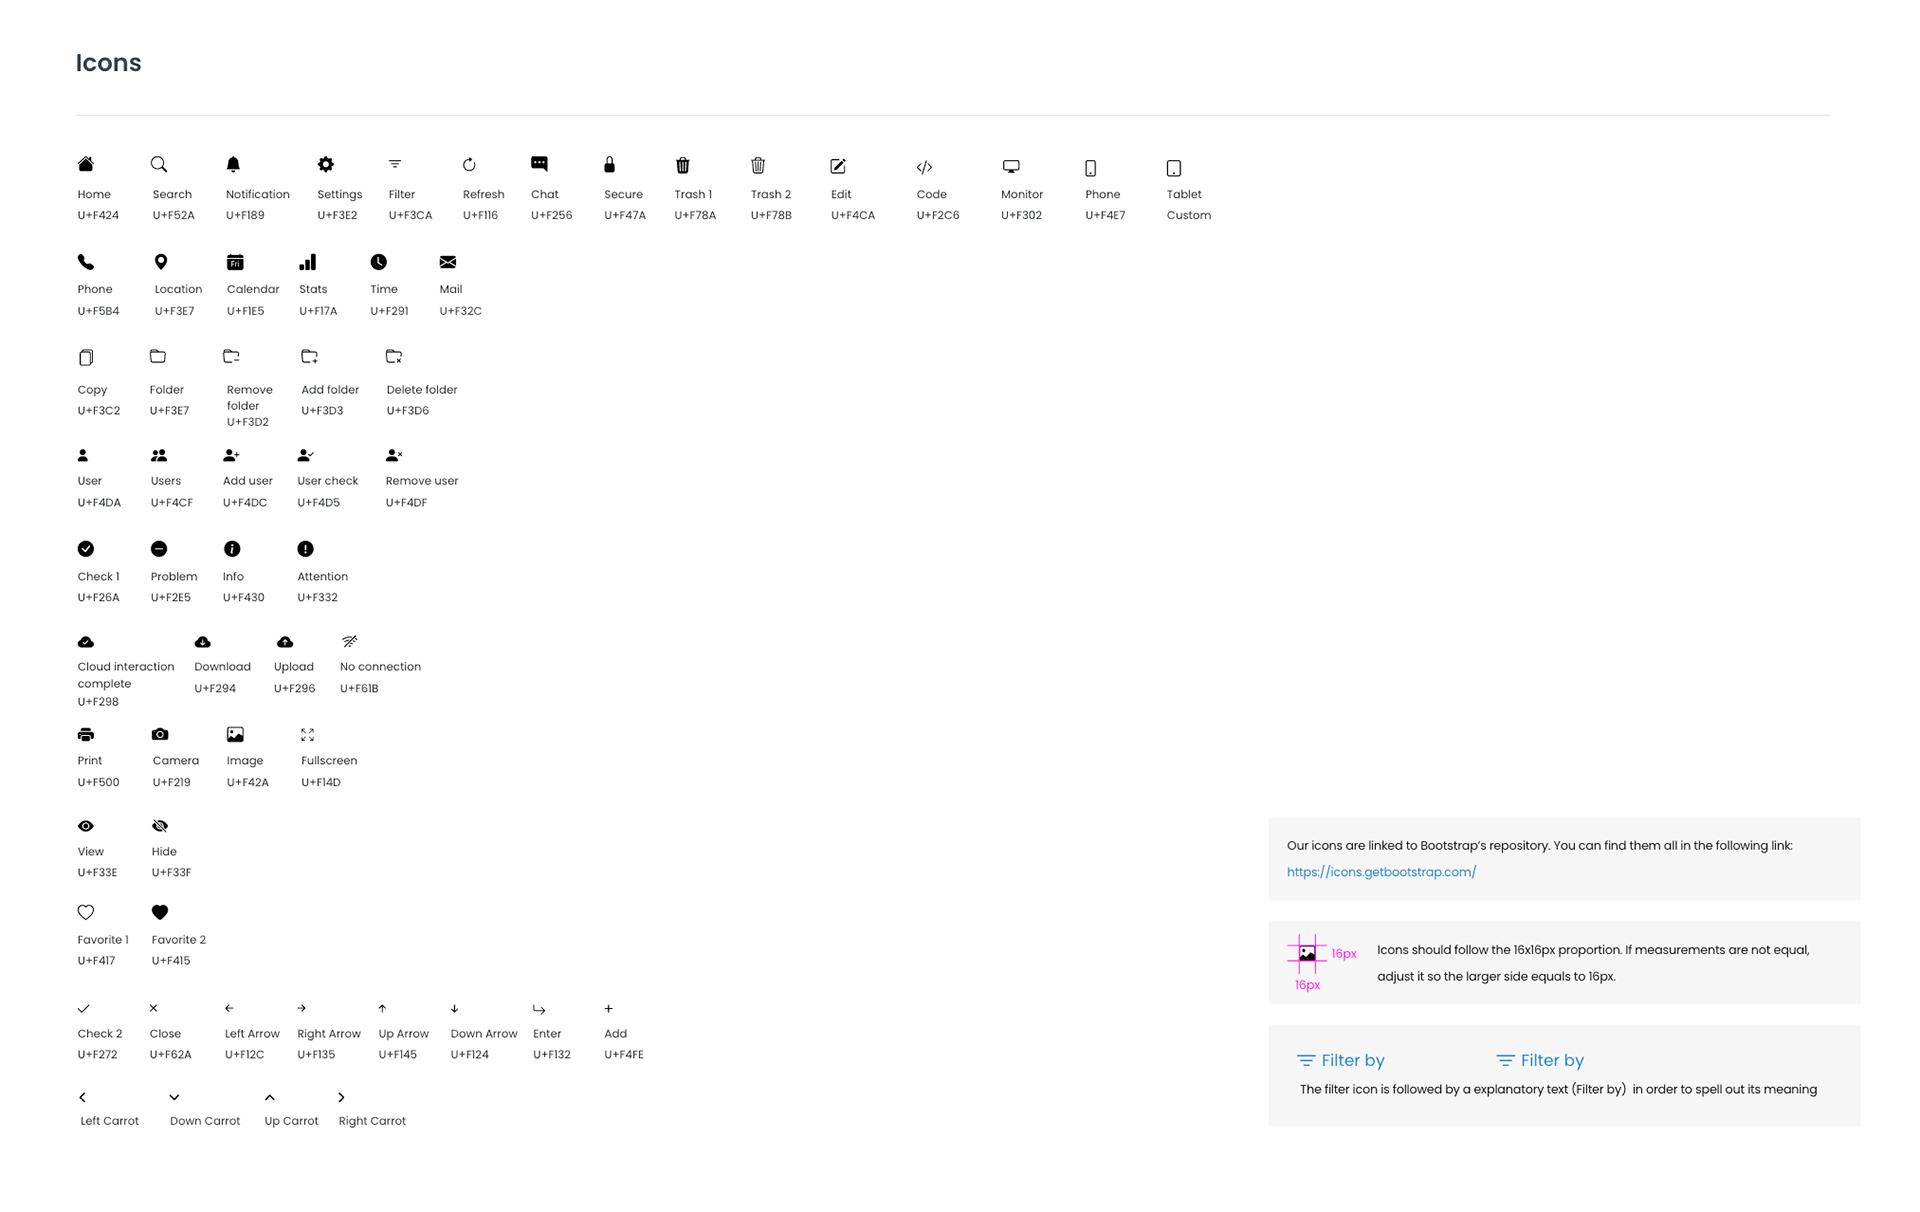The width and height of the screenshot is (1920, 1212).
Task: Click the Code brackets icon
Action: click(924, 167)
